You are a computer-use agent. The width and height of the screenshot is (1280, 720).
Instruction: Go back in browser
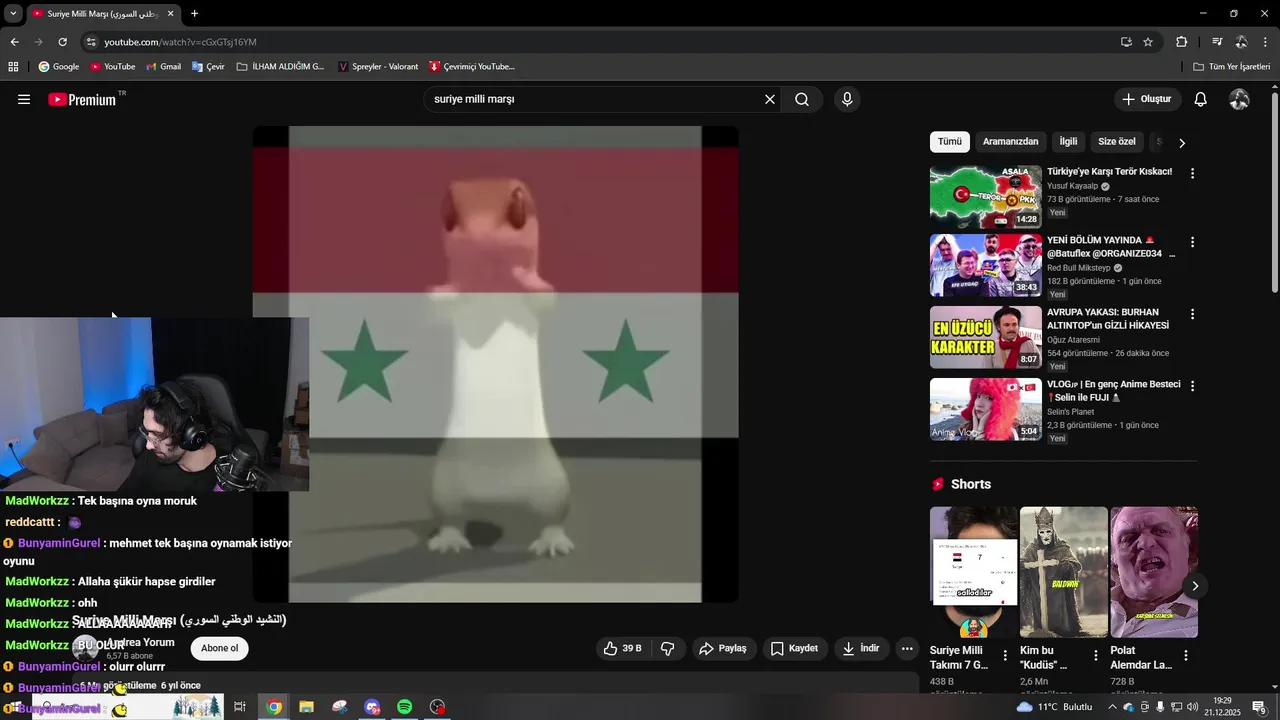point(14,42)
